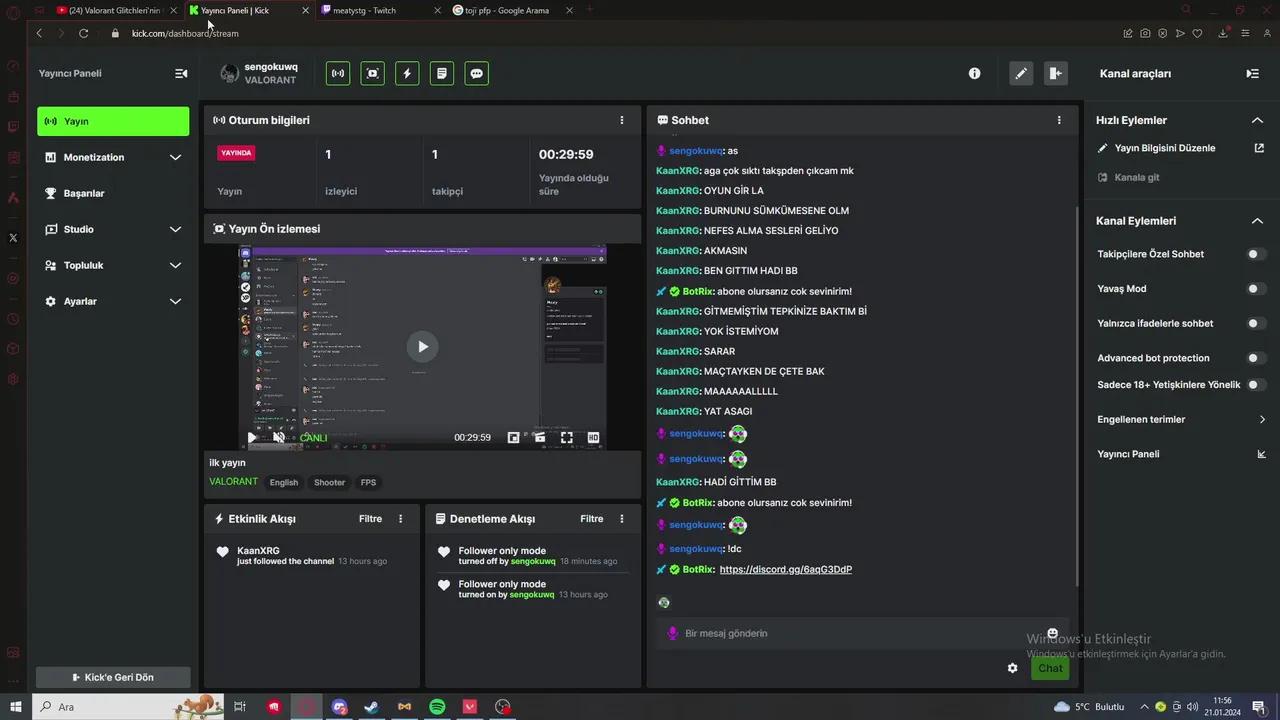Open chat settings gear icon
1280x720 pixels.
[1012, 668]
